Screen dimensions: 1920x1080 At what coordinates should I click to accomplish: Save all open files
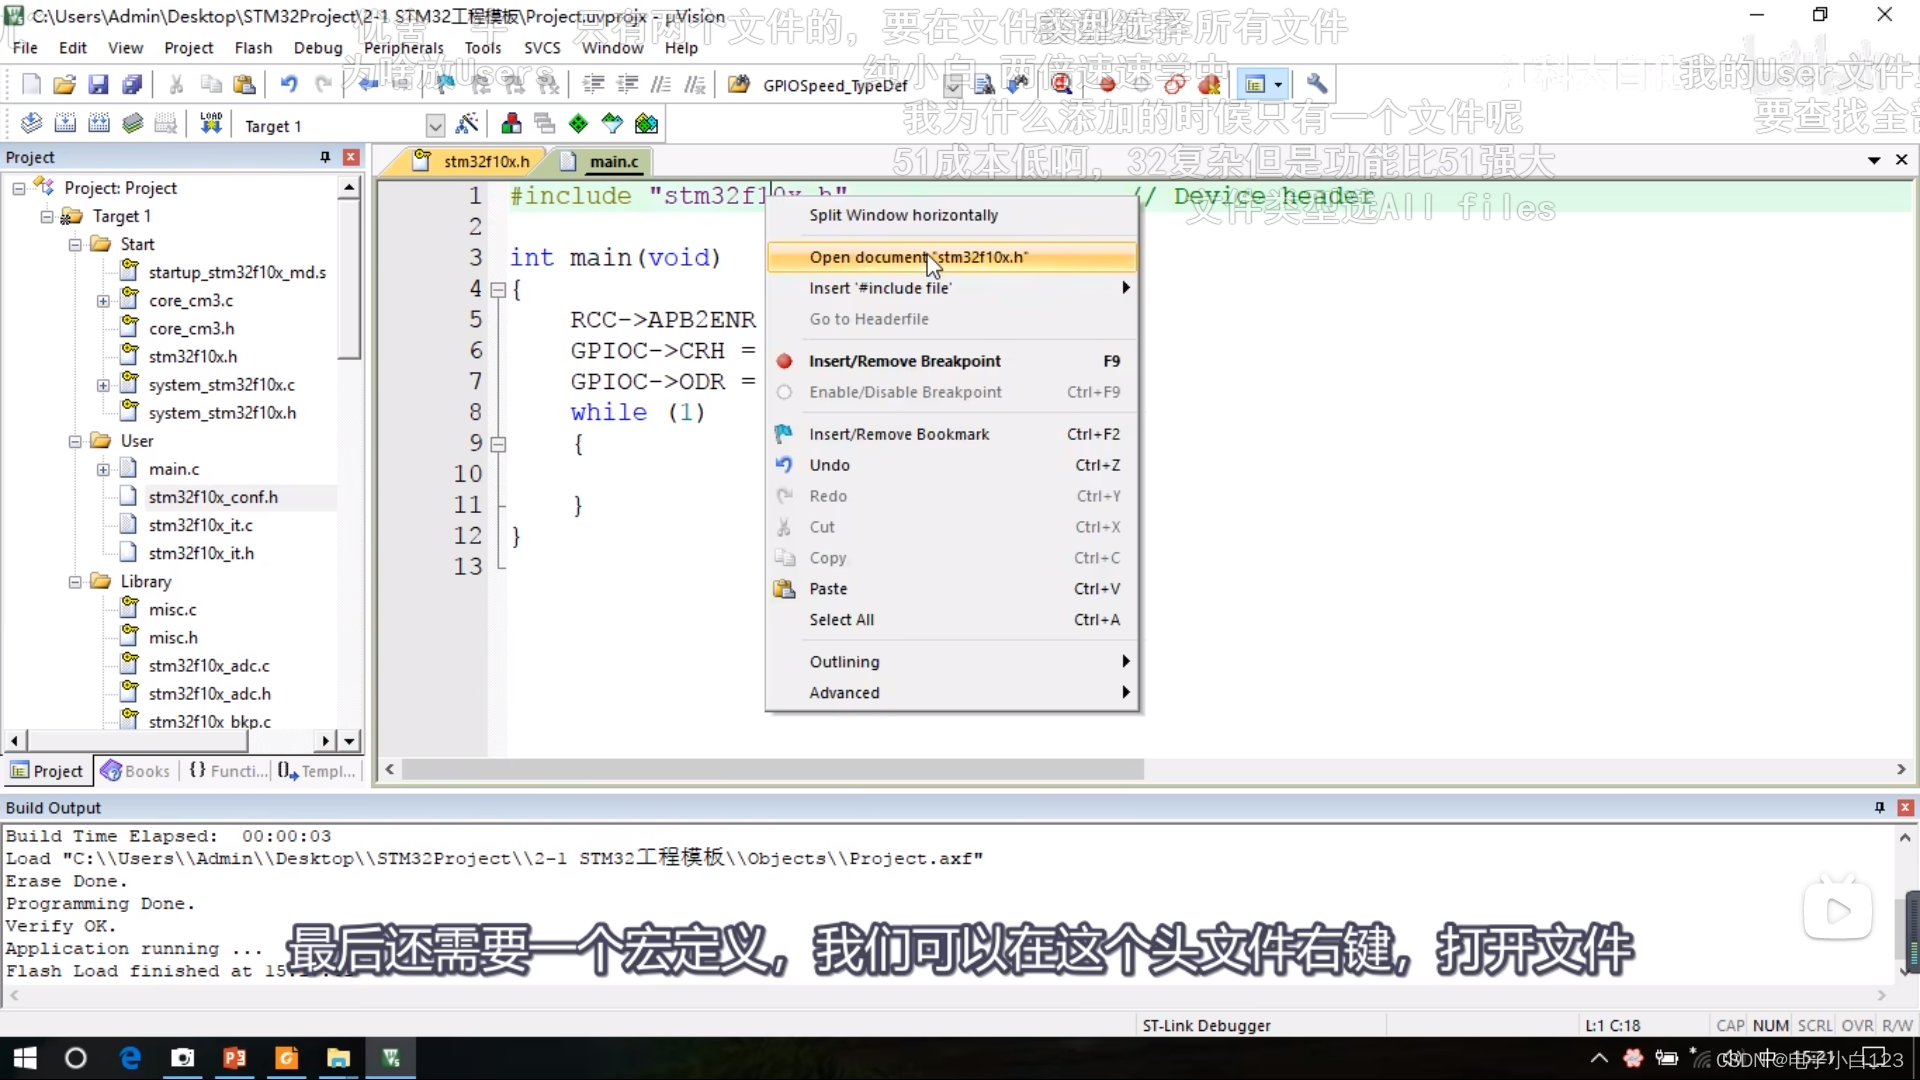132,84
